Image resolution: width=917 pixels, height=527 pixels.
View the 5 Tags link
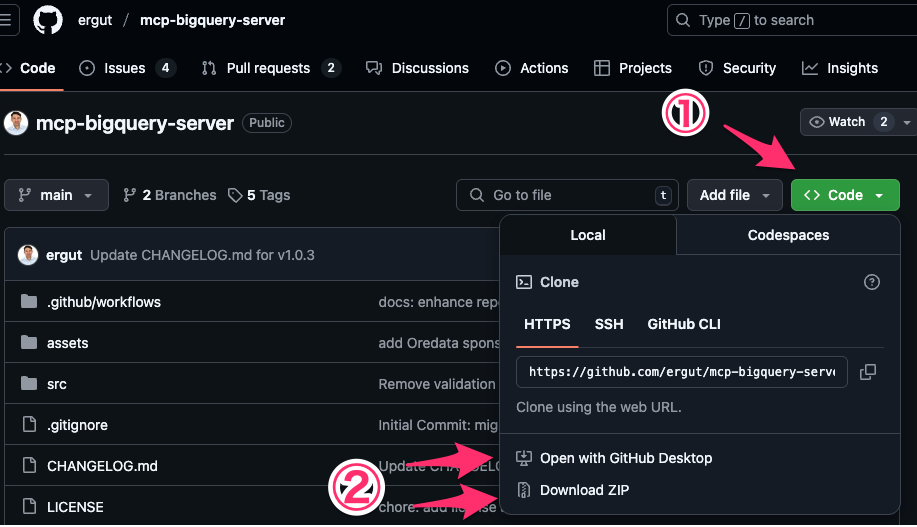259,195
